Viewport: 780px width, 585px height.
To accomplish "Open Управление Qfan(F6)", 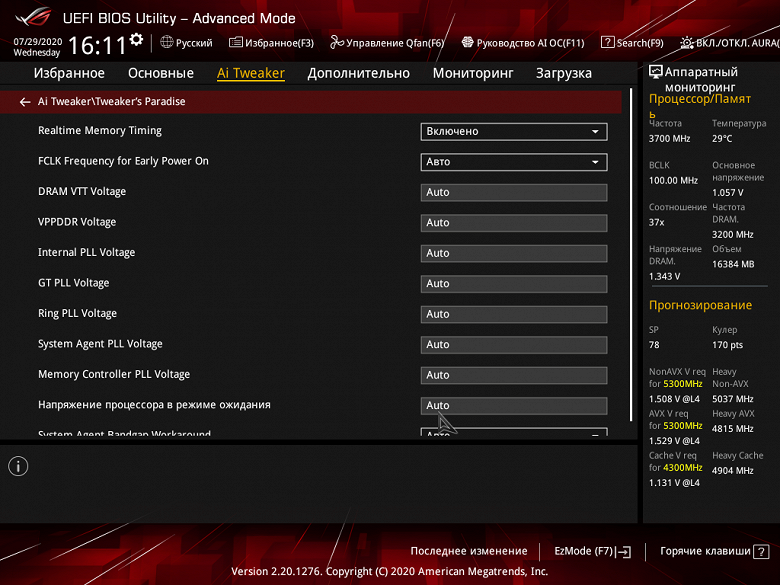I will [x=387, y=43].
